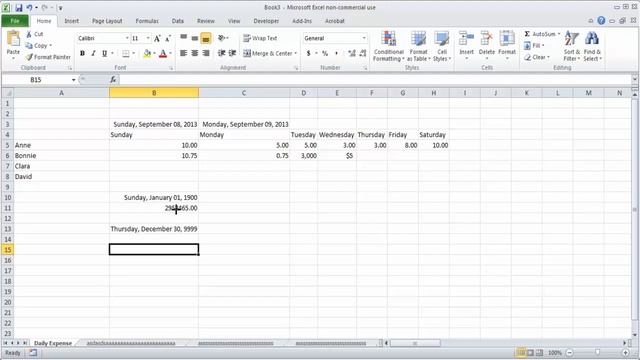Toggle Align Text Left
This screenshot has width=640, height=360.
[184, 53]
